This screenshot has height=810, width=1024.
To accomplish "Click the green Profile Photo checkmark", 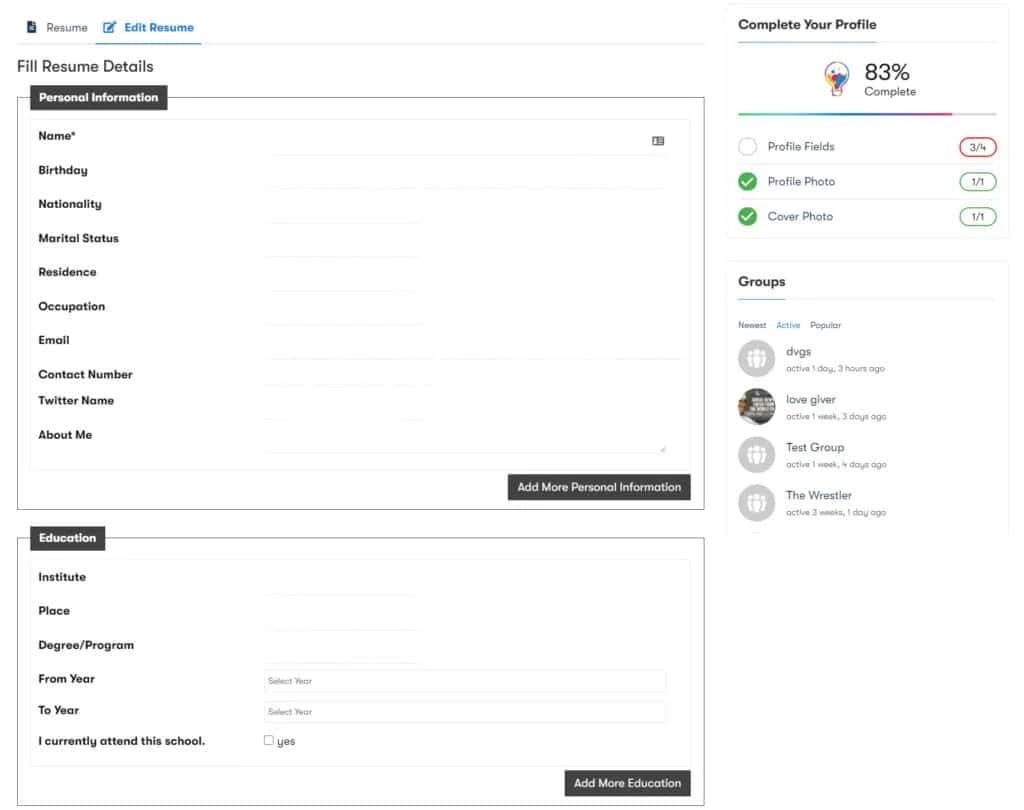I will (x=747, y=182).
